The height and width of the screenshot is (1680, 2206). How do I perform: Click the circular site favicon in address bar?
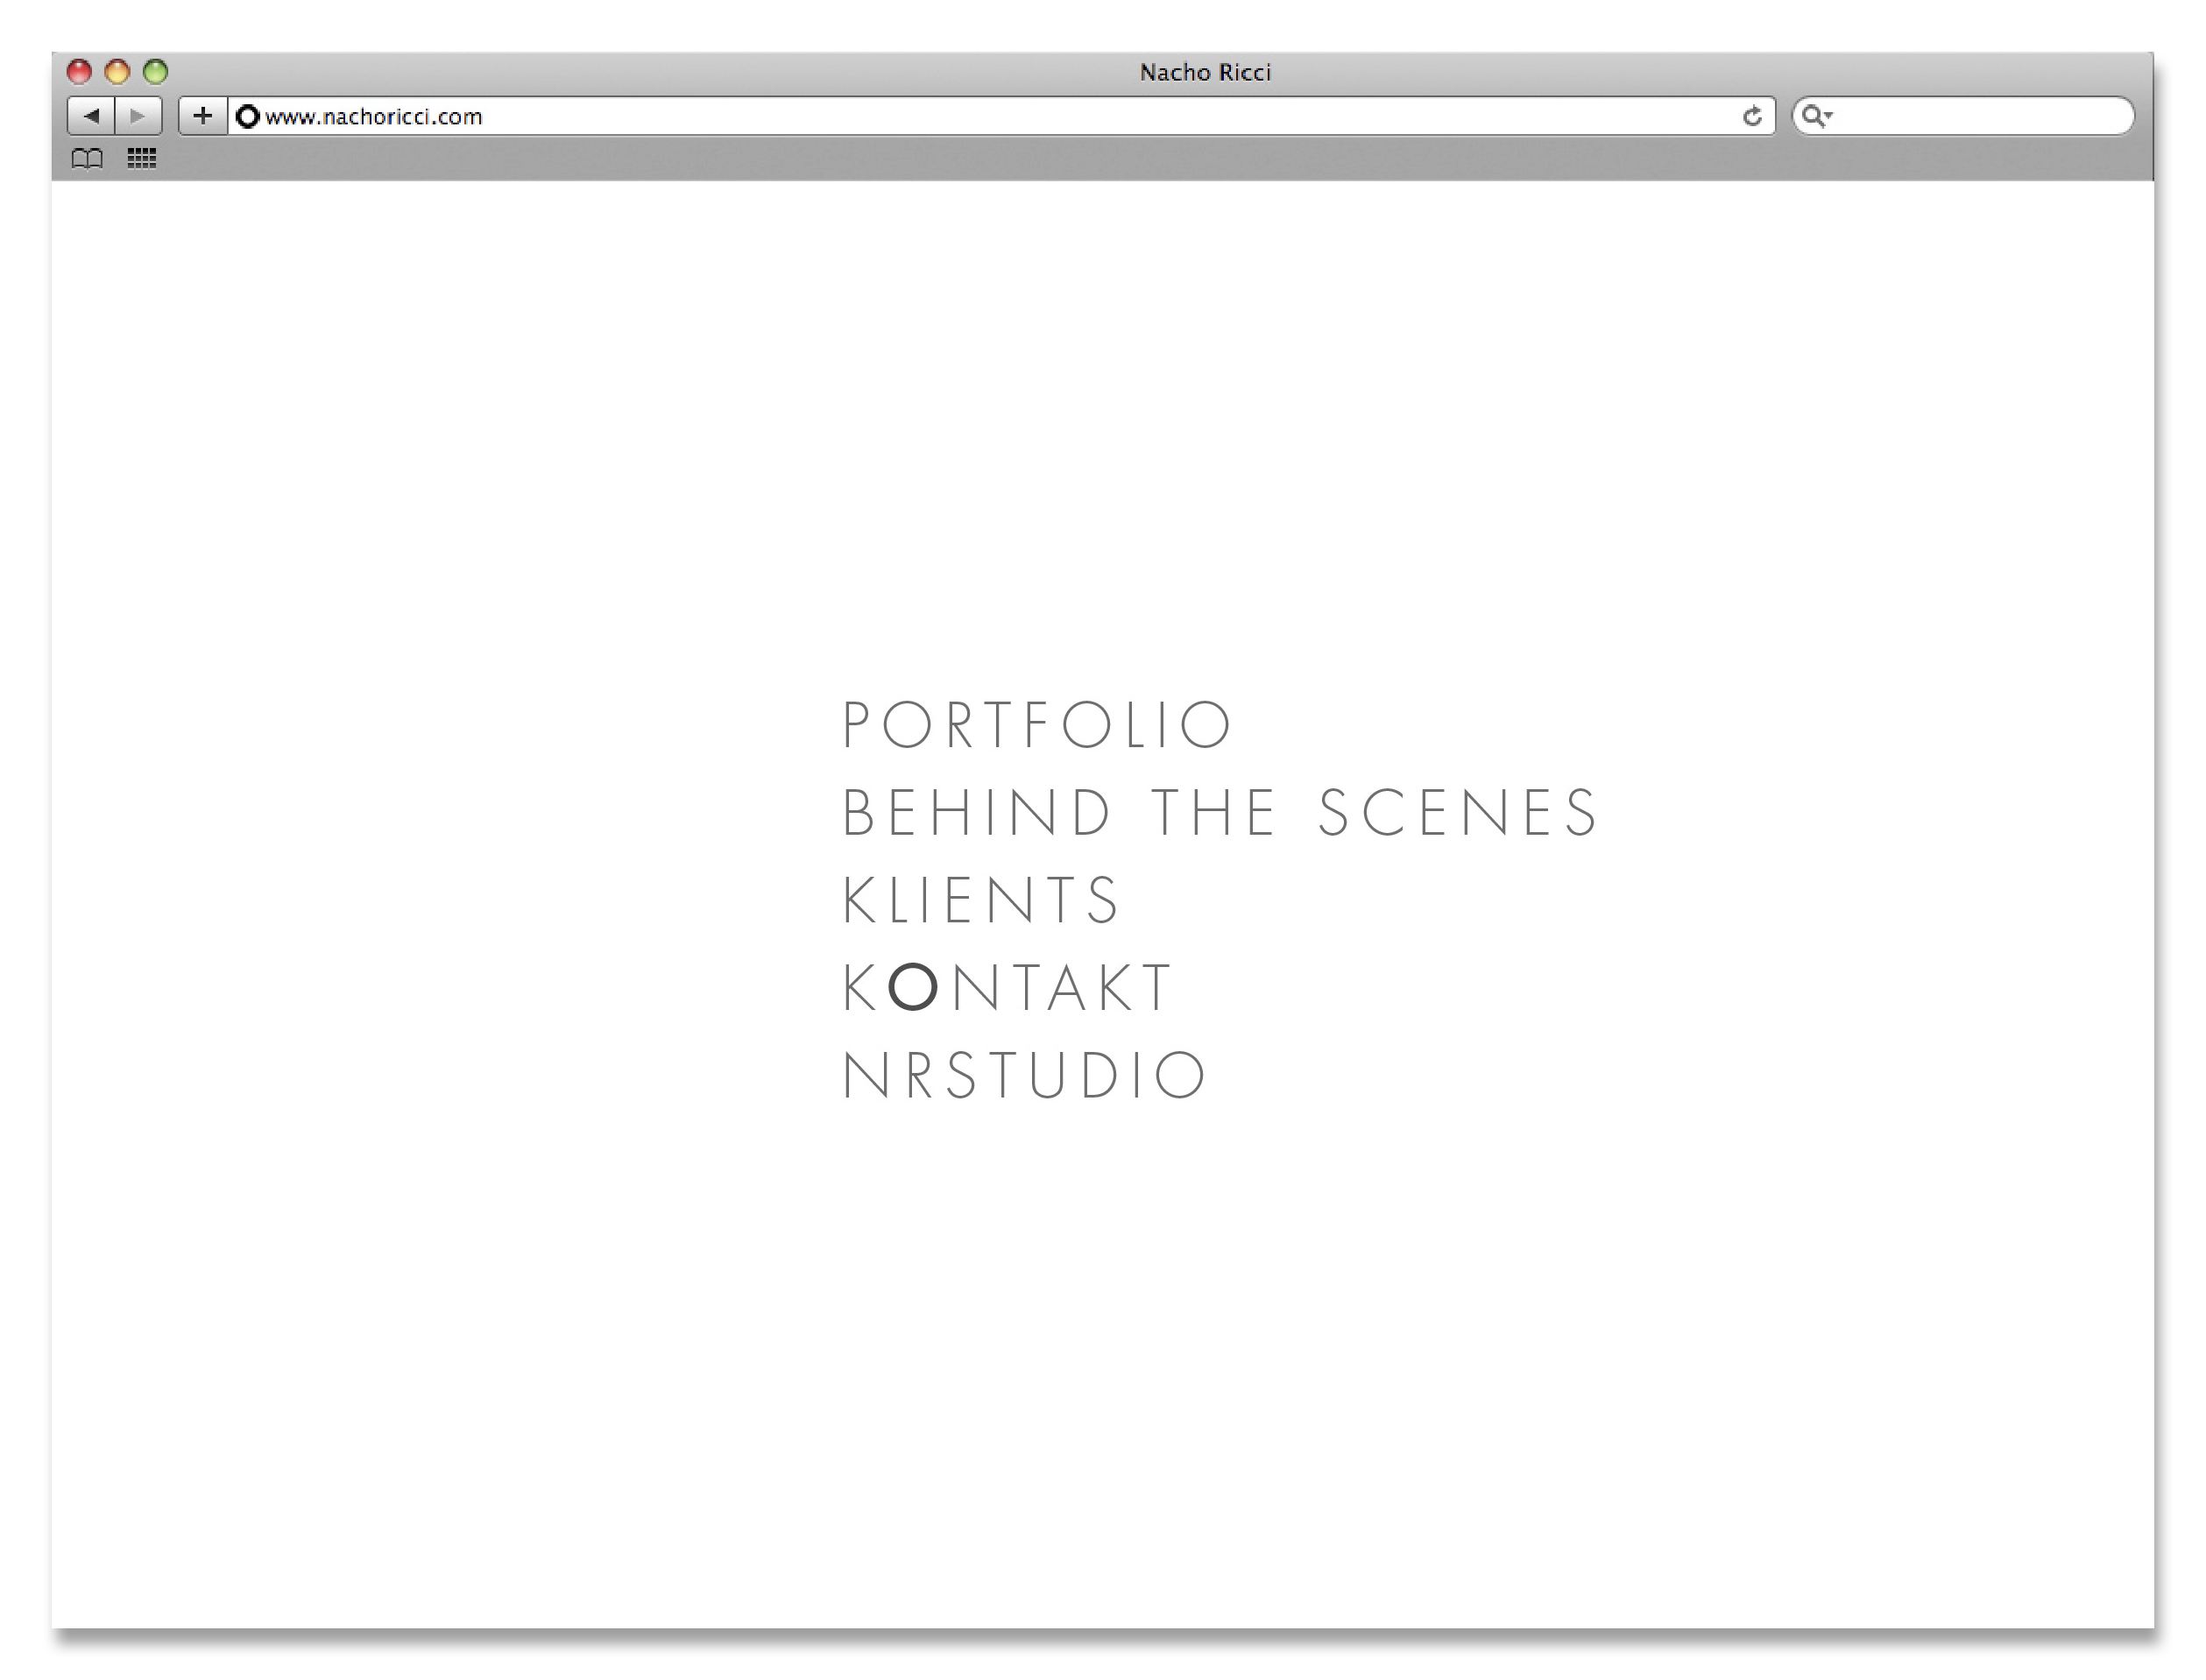coord(247,117)
